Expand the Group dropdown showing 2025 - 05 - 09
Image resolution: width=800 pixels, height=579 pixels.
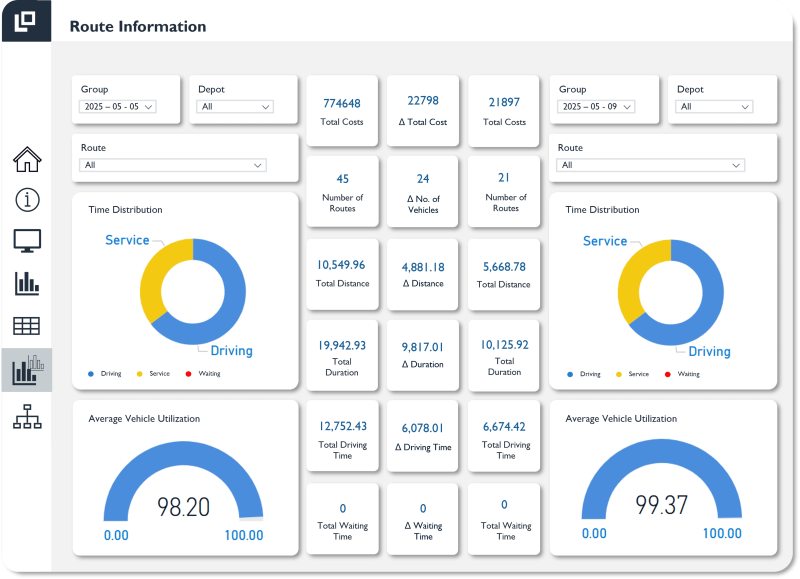[x=596, y=106]
